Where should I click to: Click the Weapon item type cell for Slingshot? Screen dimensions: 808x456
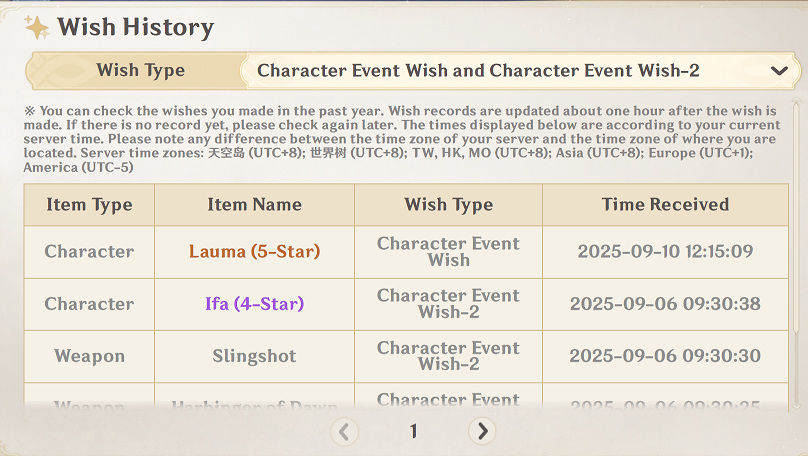click(89, 356)
